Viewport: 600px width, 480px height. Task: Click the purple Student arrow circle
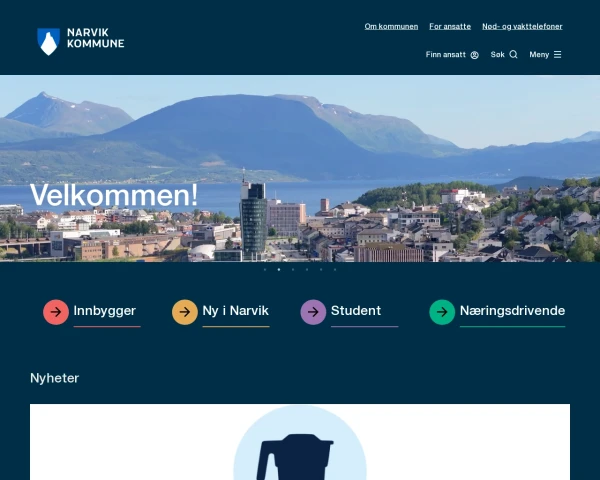[x=313, y=312]
